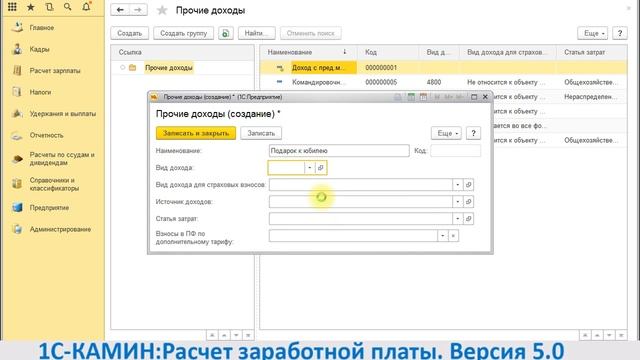Open the History icon in top panel
The height and width of the screenshot is (360, 640).
49,7
